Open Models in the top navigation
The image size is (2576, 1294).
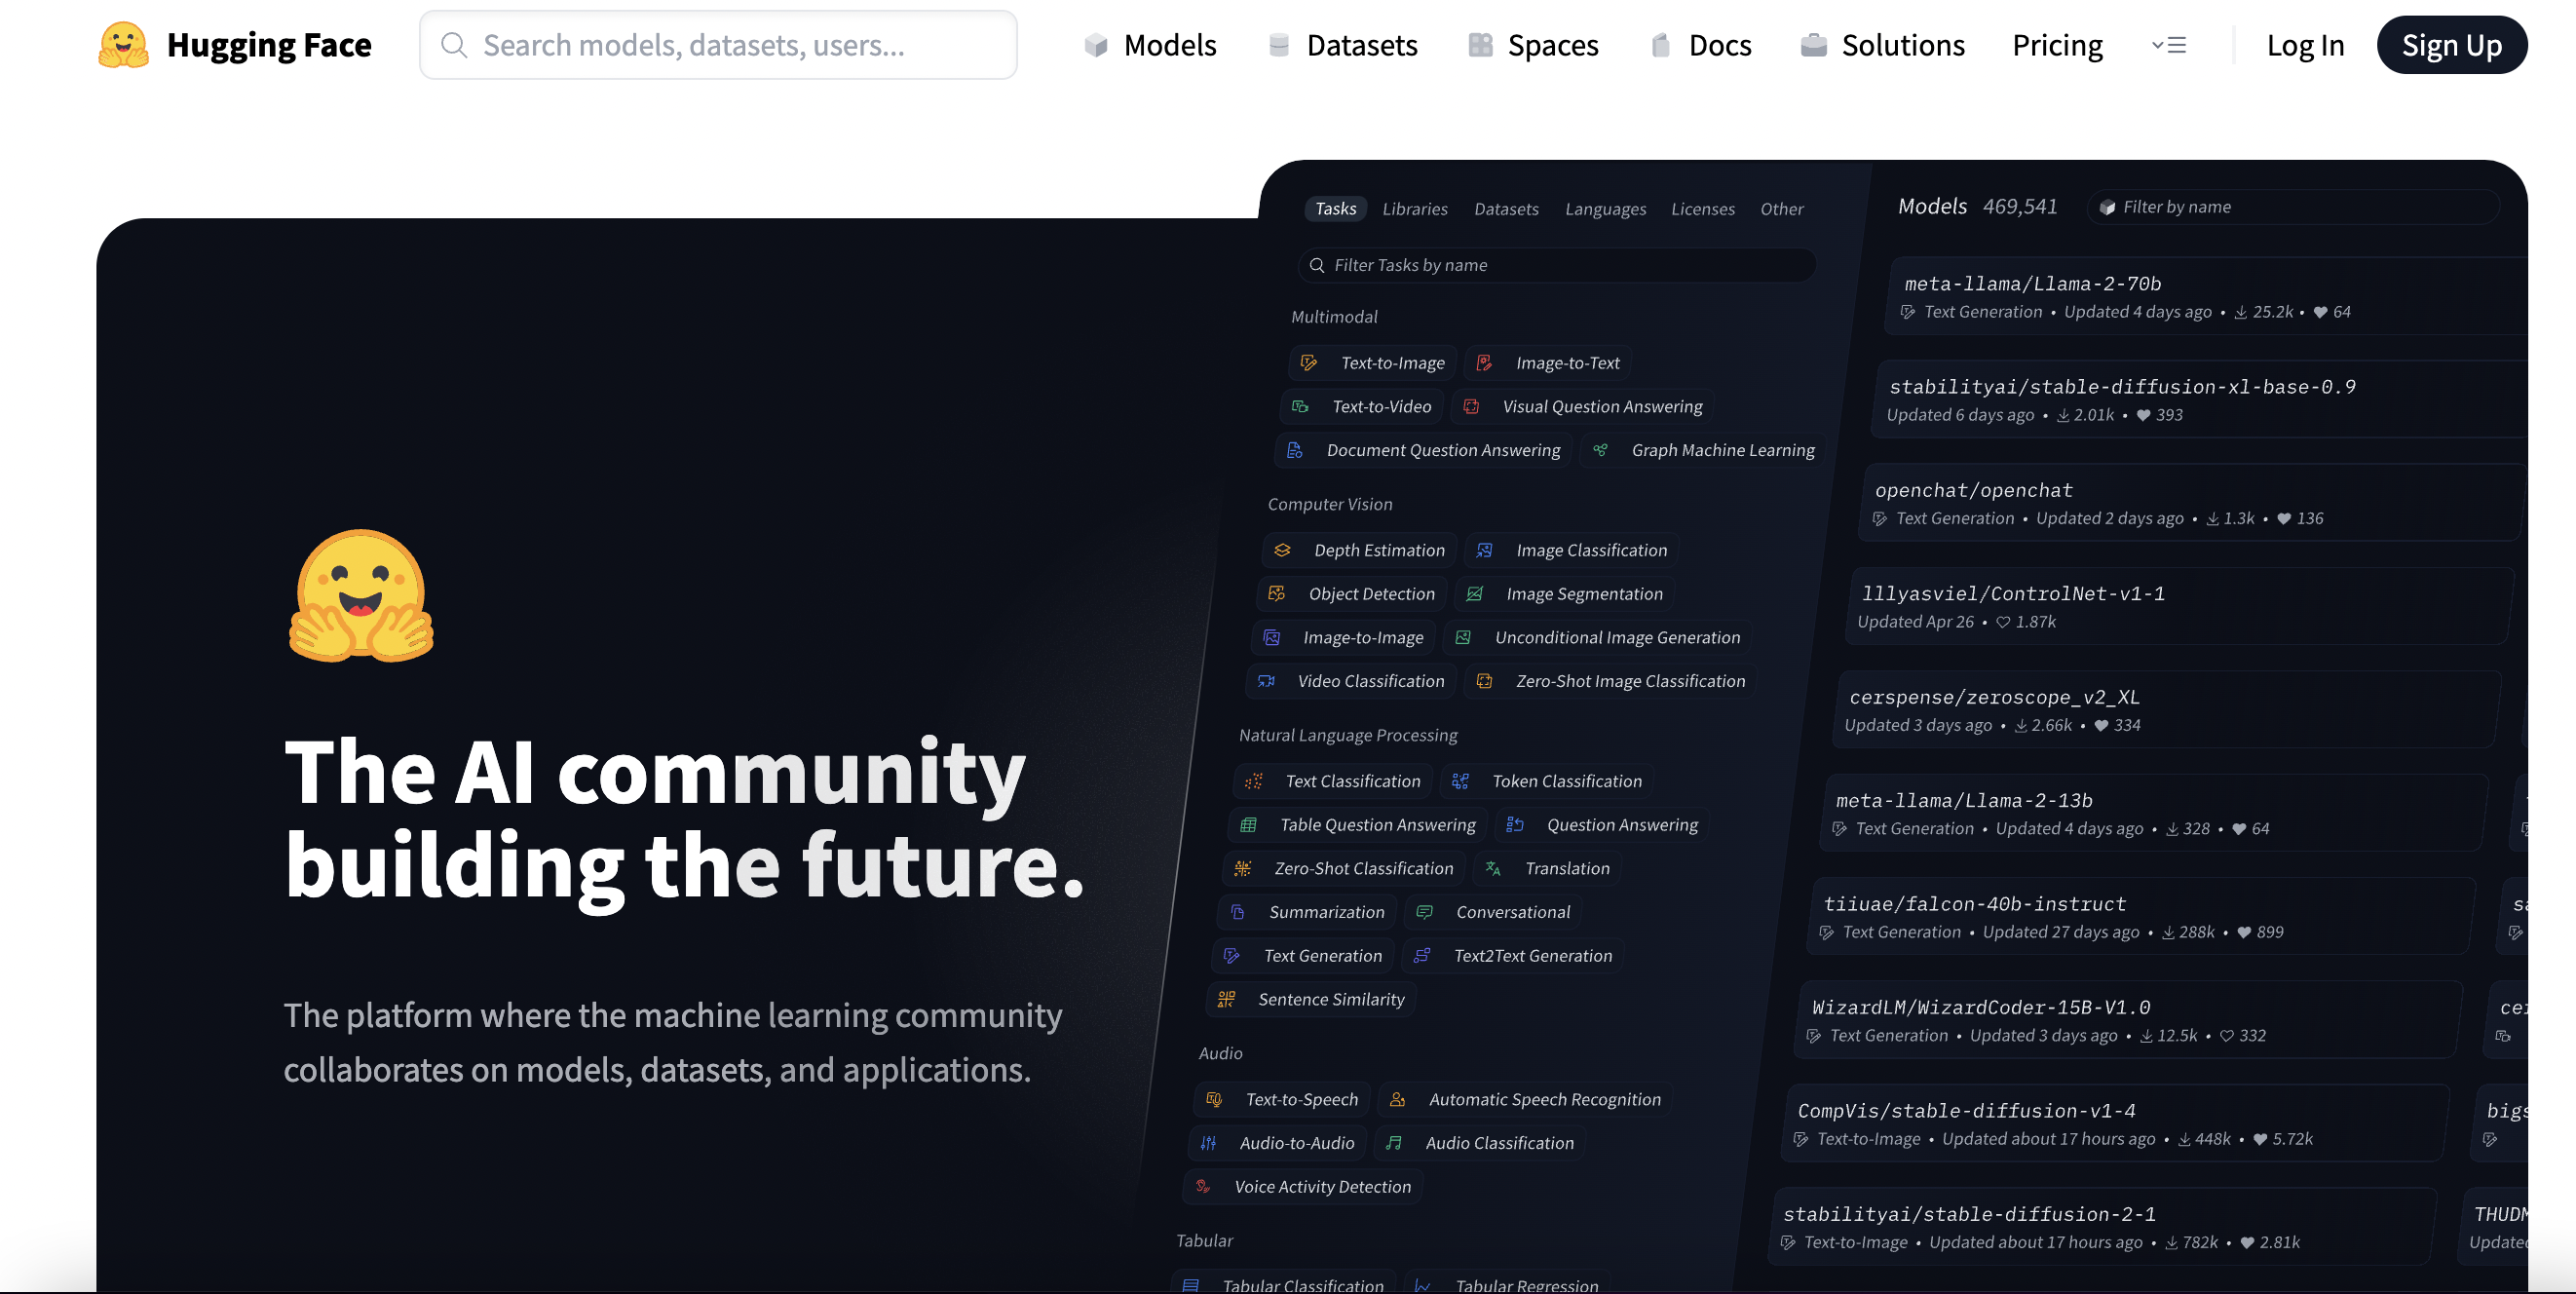[x=1150, y=45]
